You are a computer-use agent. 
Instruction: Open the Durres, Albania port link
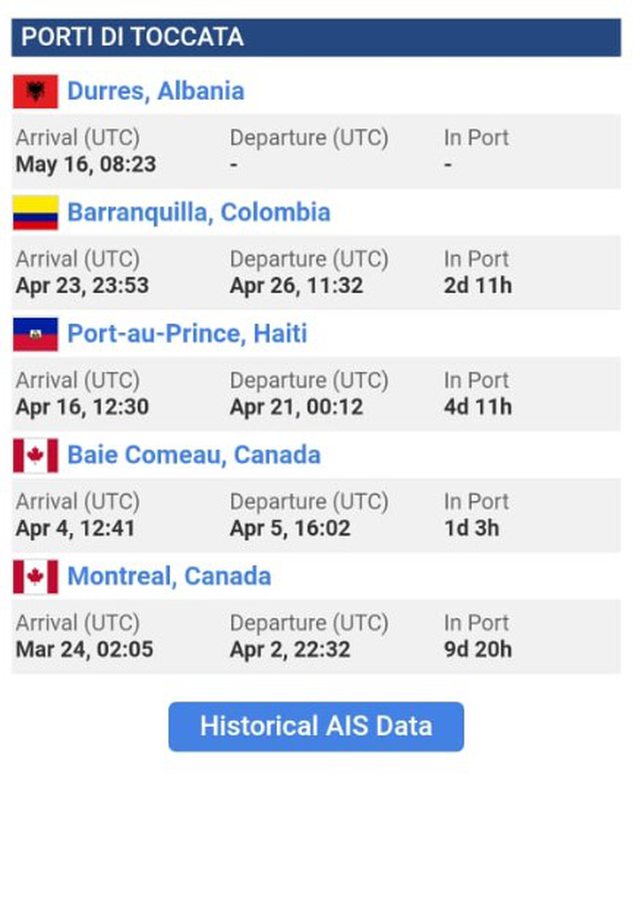[155, 92]
